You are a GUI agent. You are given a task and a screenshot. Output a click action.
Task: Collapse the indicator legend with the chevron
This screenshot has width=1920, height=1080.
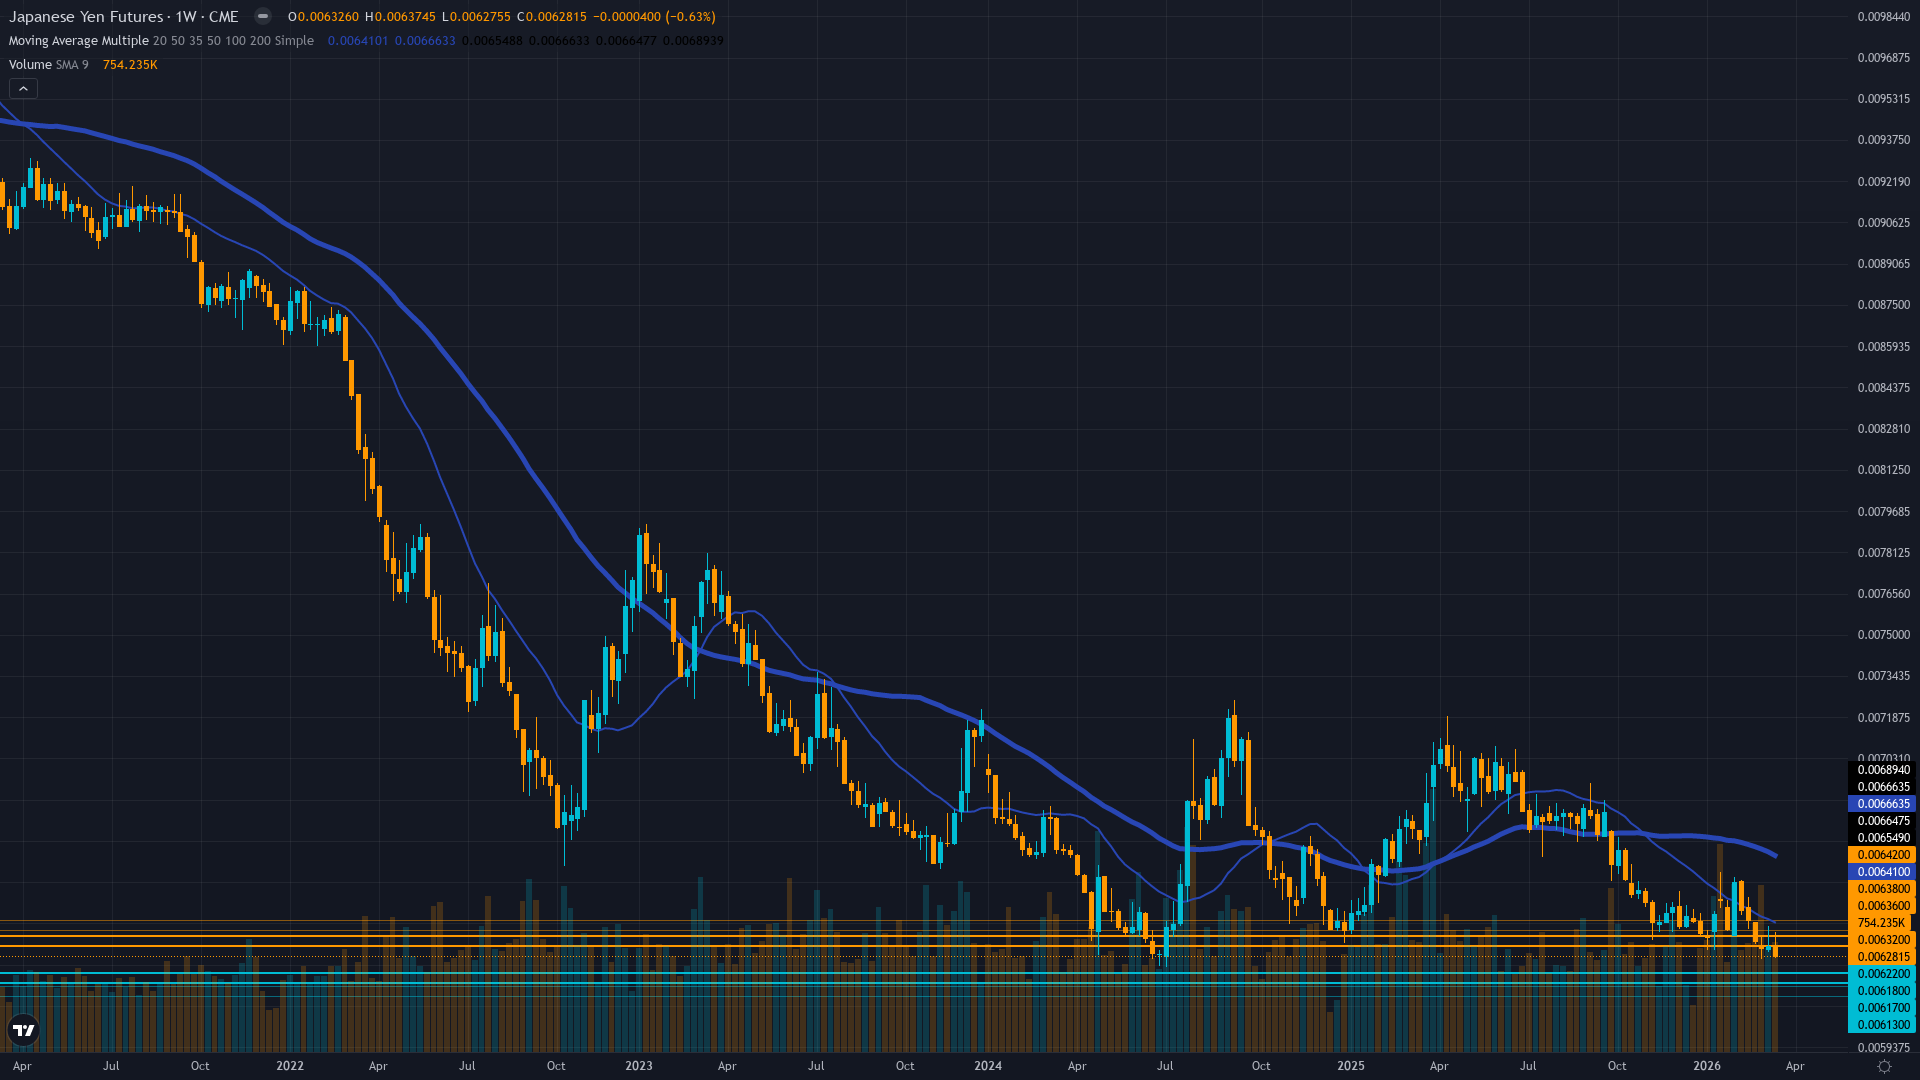coord(23,89)
